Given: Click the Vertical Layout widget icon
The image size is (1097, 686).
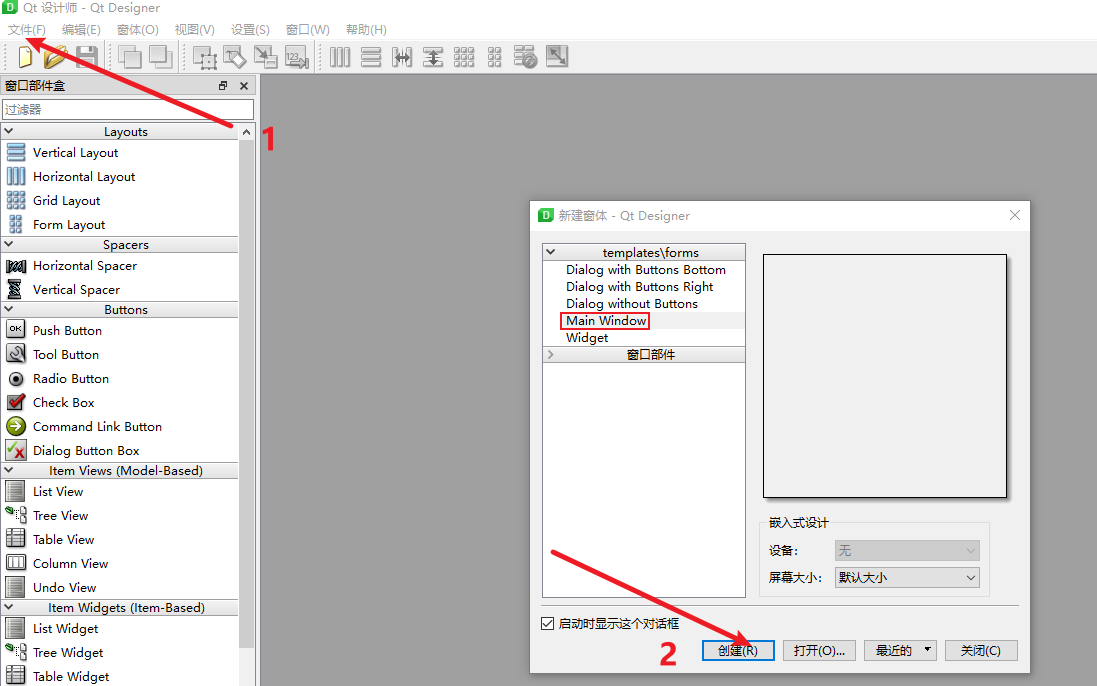Looking at the screenshot, I should click(x=16, y=152).
